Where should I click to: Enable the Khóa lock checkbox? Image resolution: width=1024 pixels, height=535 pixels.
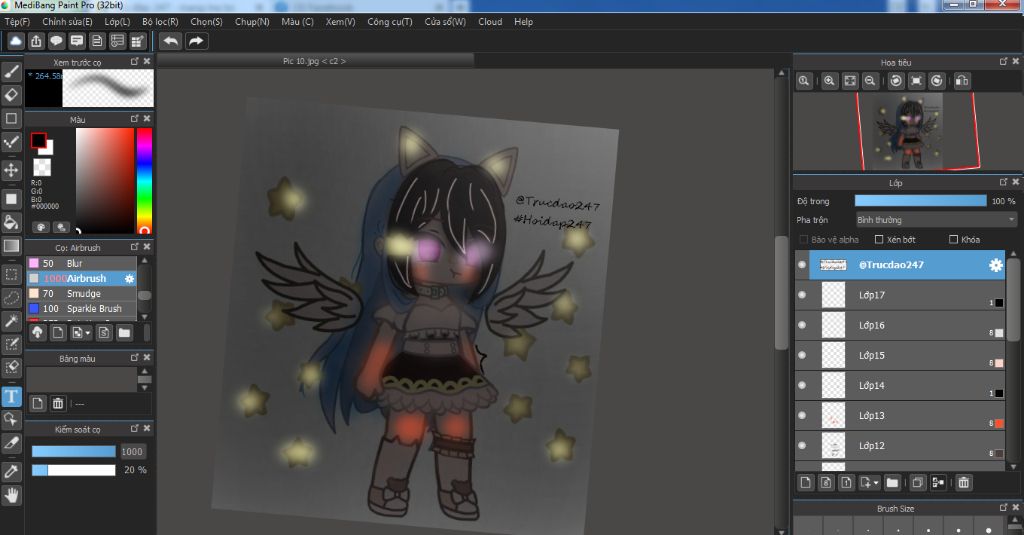coord(953,240)
